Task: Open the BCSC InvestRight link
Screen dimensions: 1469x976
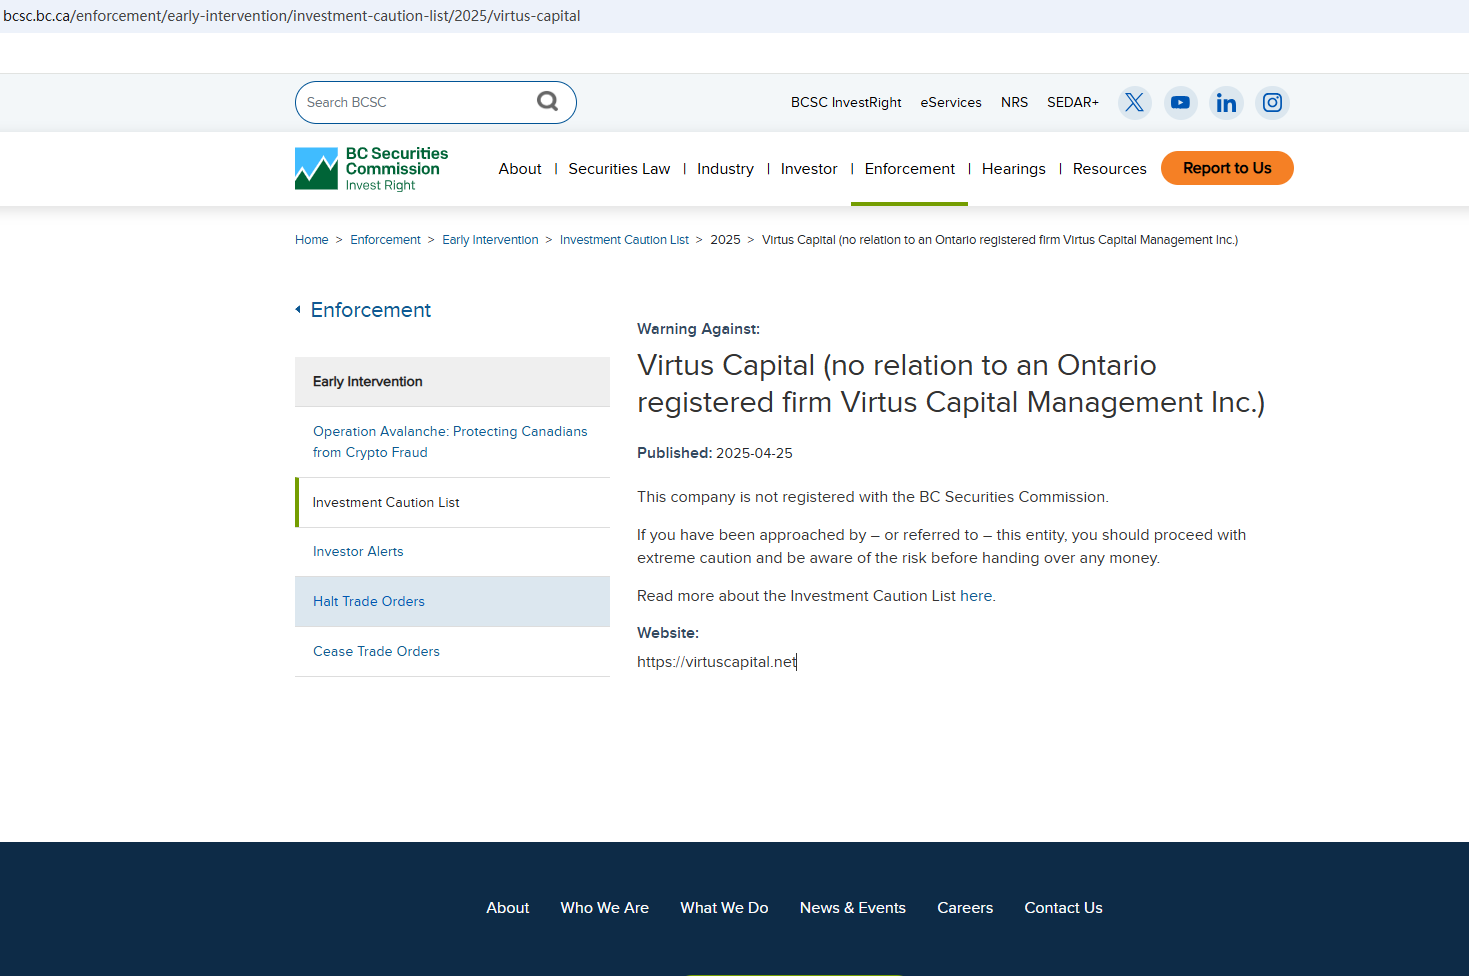Action: [x=846, y=102]
